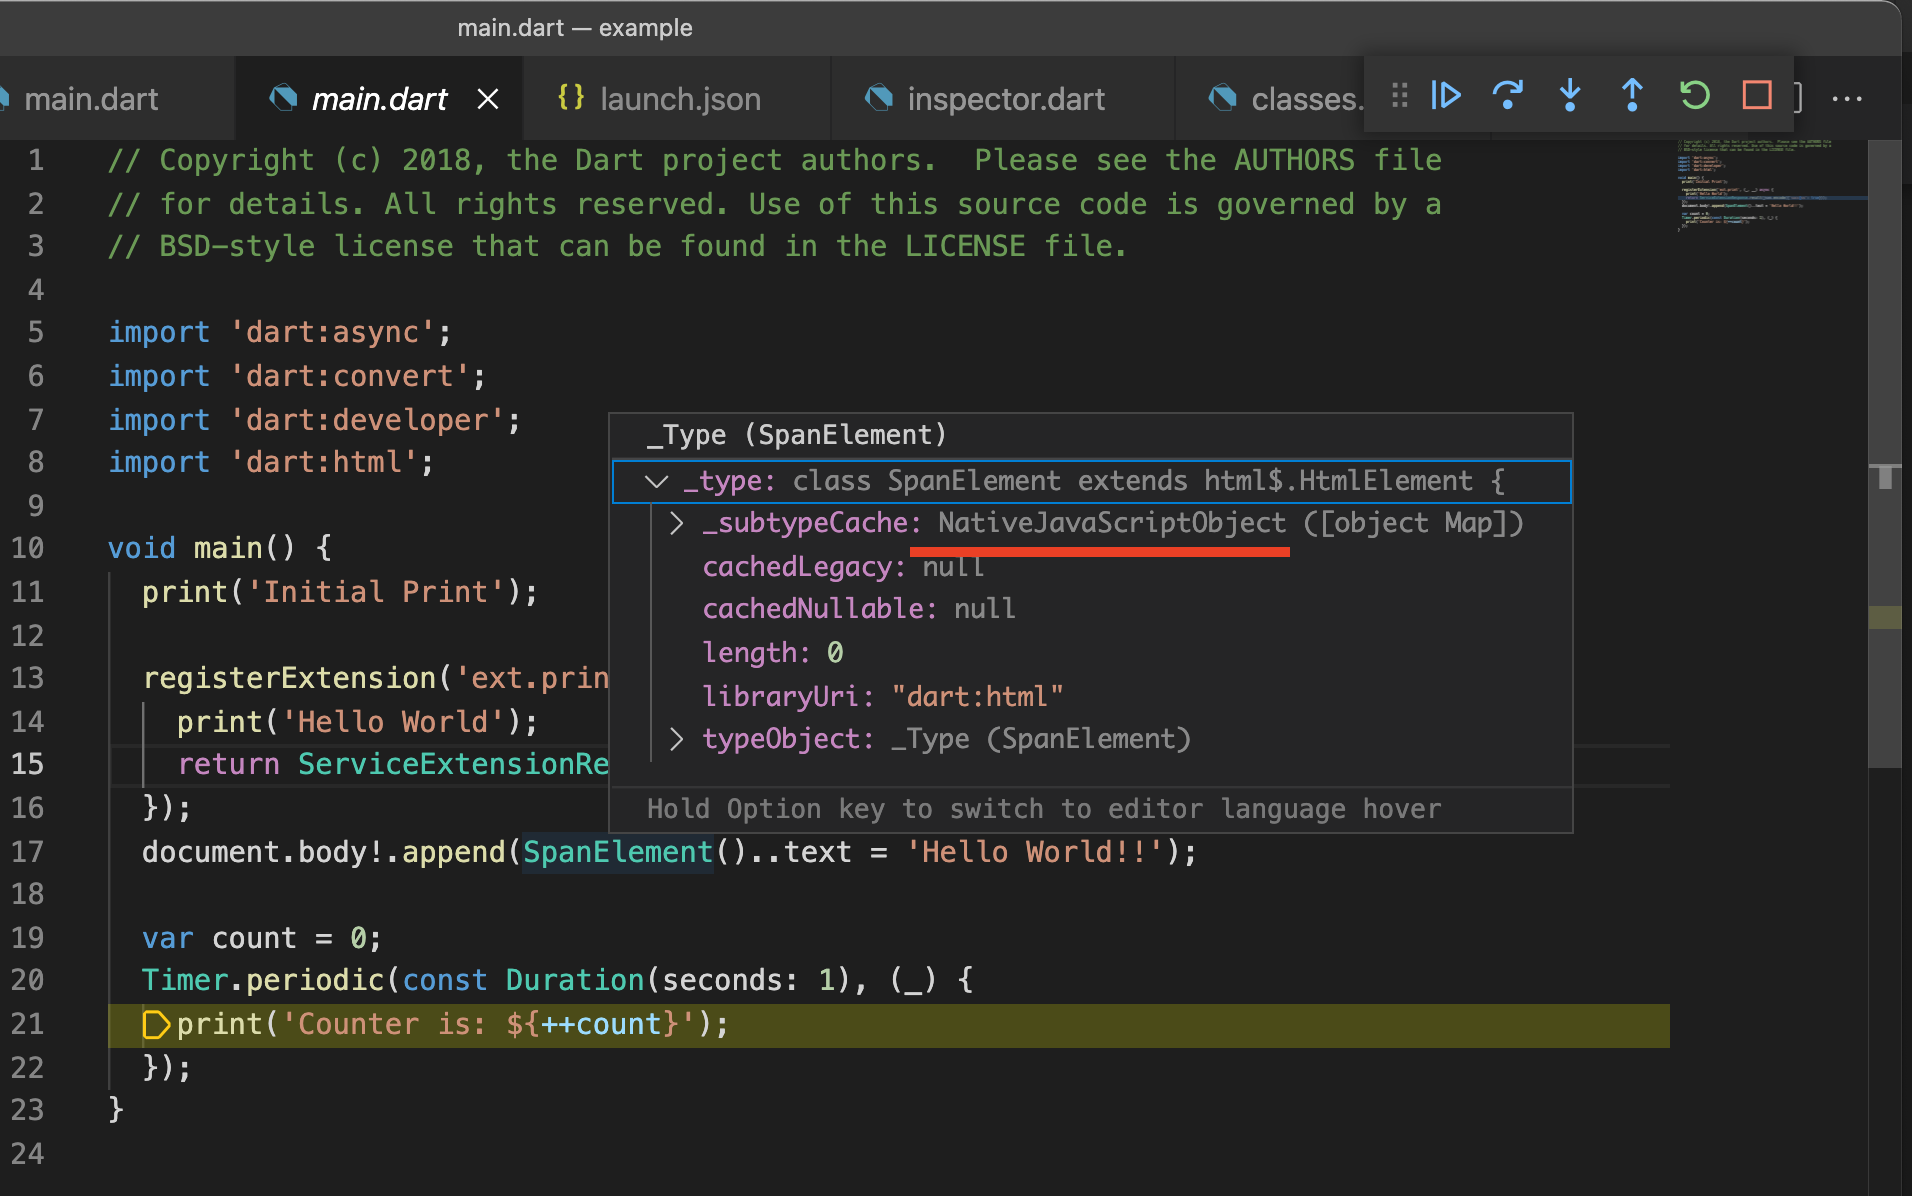Select the italic main.dart tab
The width and height of the screenshot is (1912, 1196).
[x=379, y=99]
